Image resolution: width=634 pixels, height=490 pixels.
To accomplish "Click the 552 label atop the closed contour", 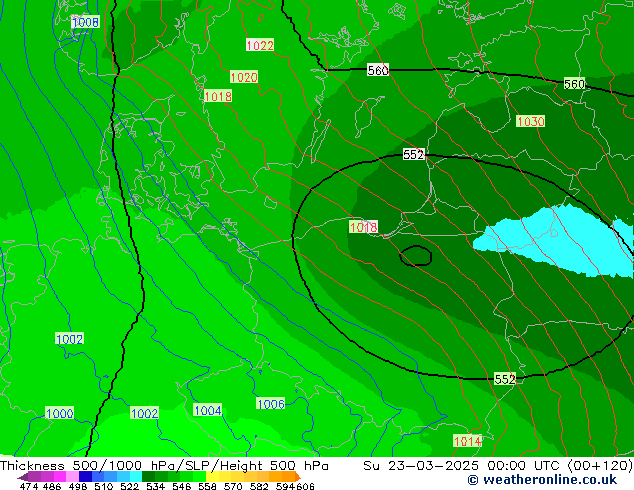I will pos(413,154).
